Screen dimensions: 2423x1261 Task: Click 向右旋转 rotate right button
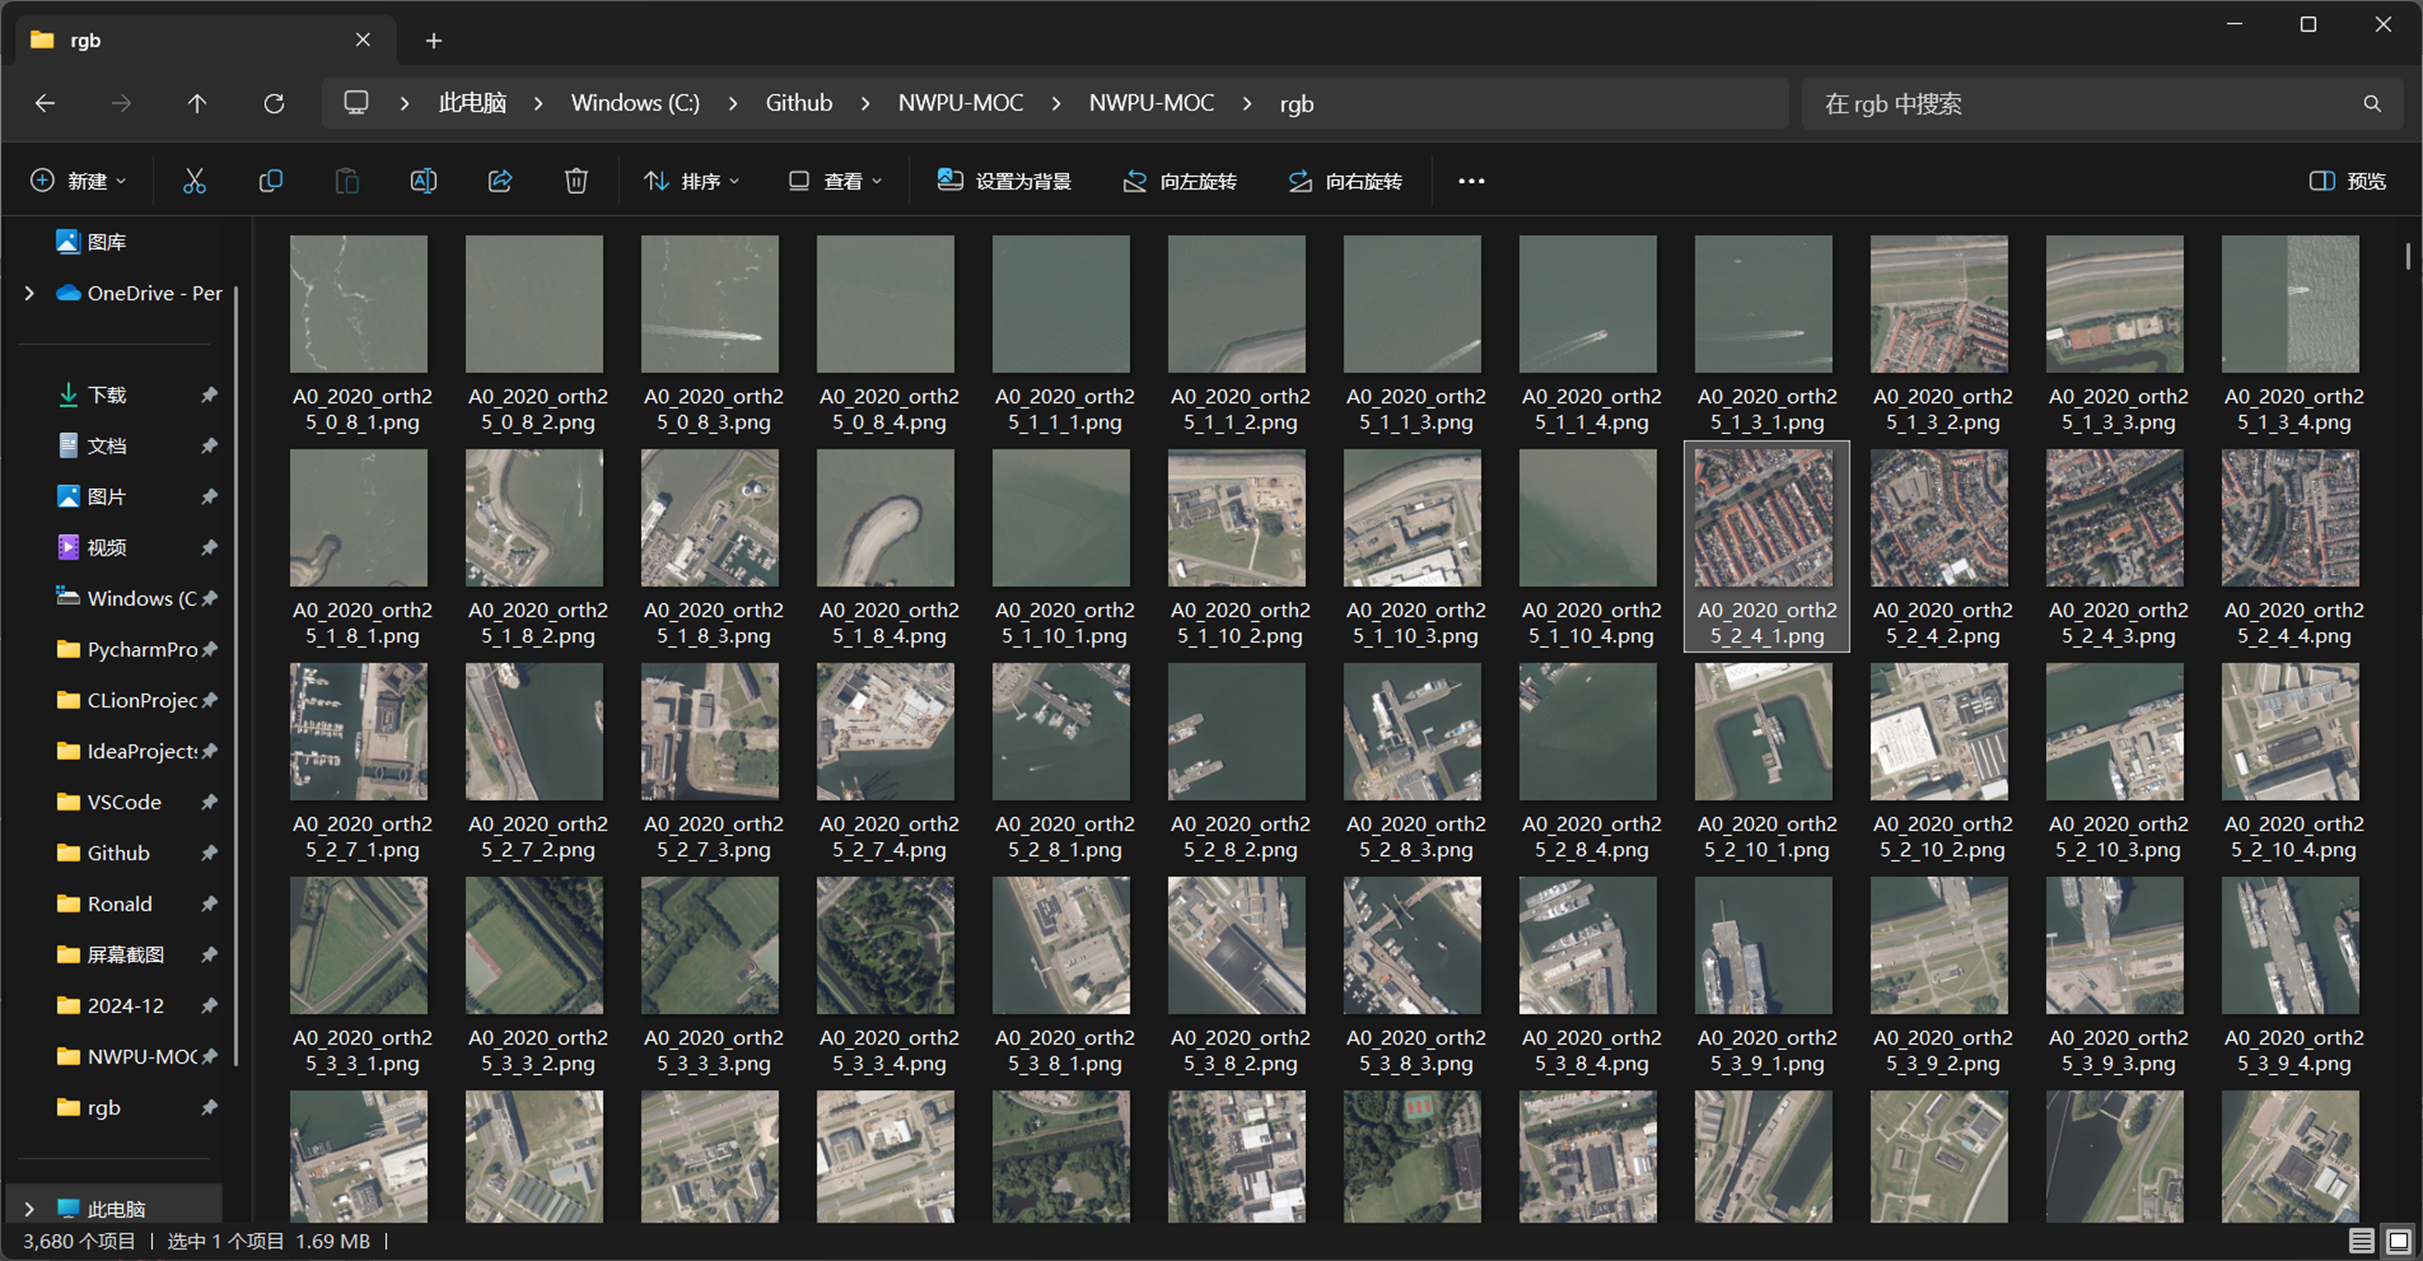coord(1346,181)
